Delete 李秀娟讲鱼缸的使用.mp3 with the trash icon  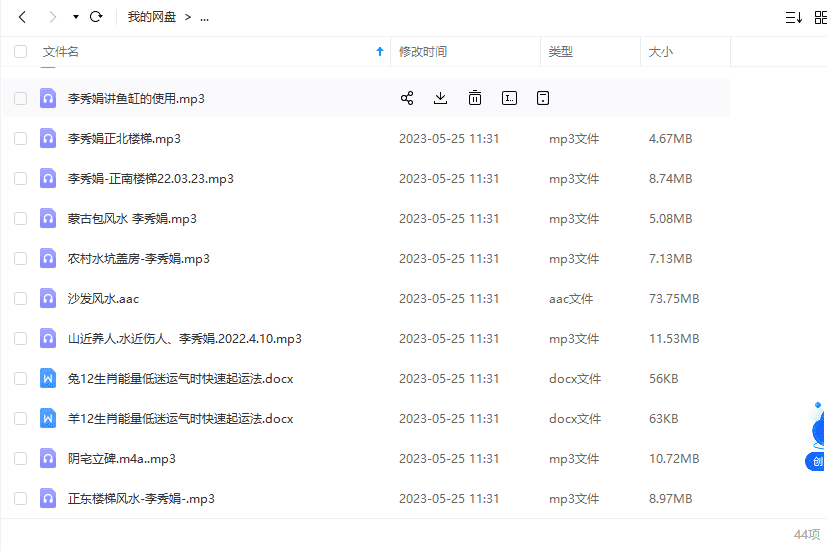(475, 98)
